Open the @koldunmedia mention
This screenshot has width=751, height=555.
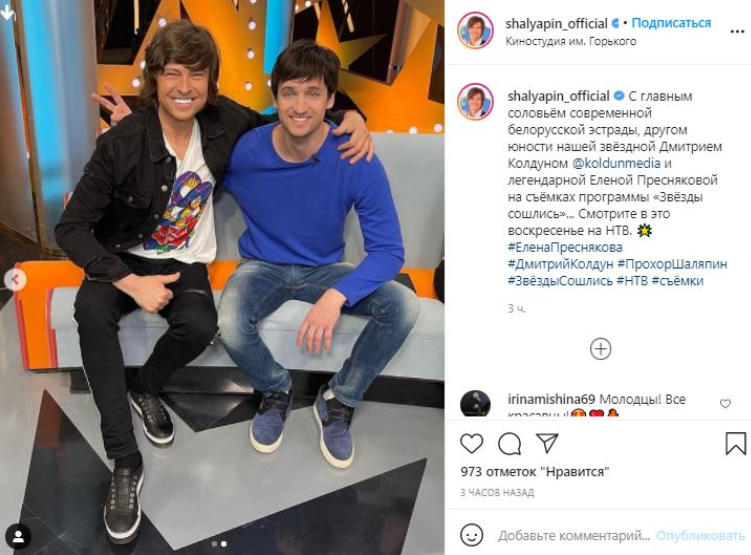tap(616, 163)
